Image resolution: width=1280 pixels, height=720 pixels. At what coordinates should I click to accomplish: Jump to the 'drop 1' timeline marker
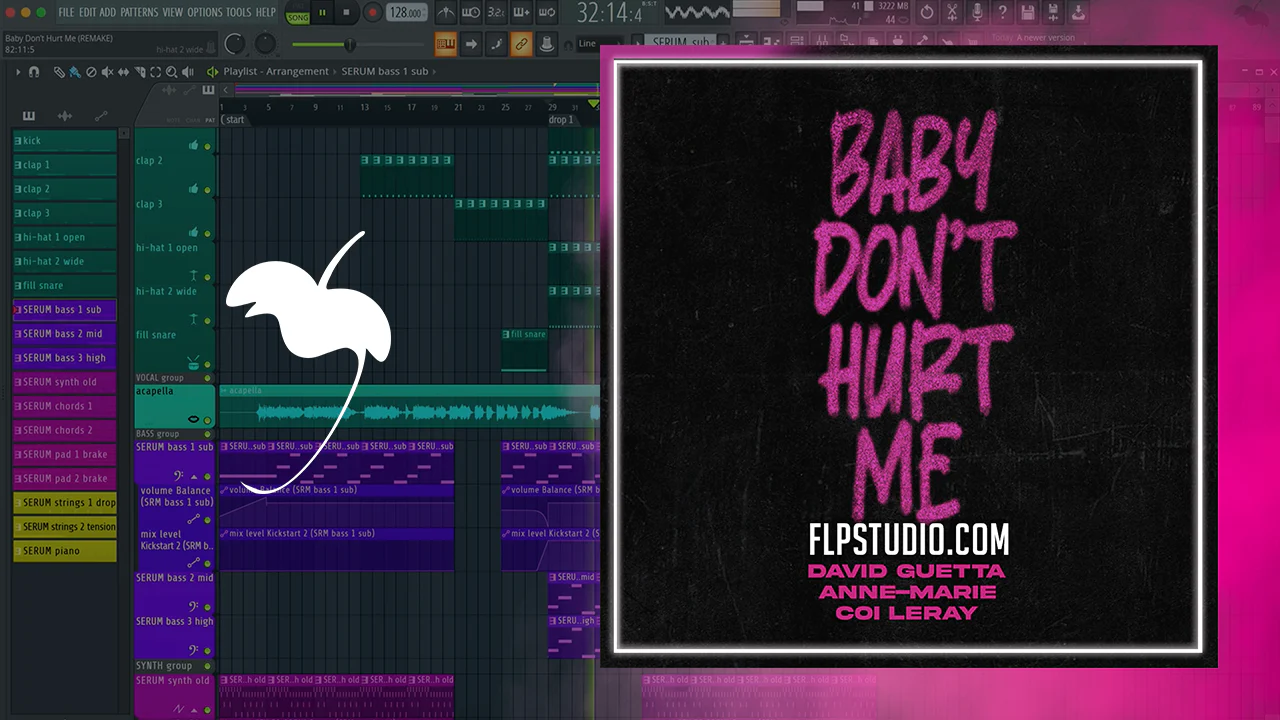click(562, 120)
